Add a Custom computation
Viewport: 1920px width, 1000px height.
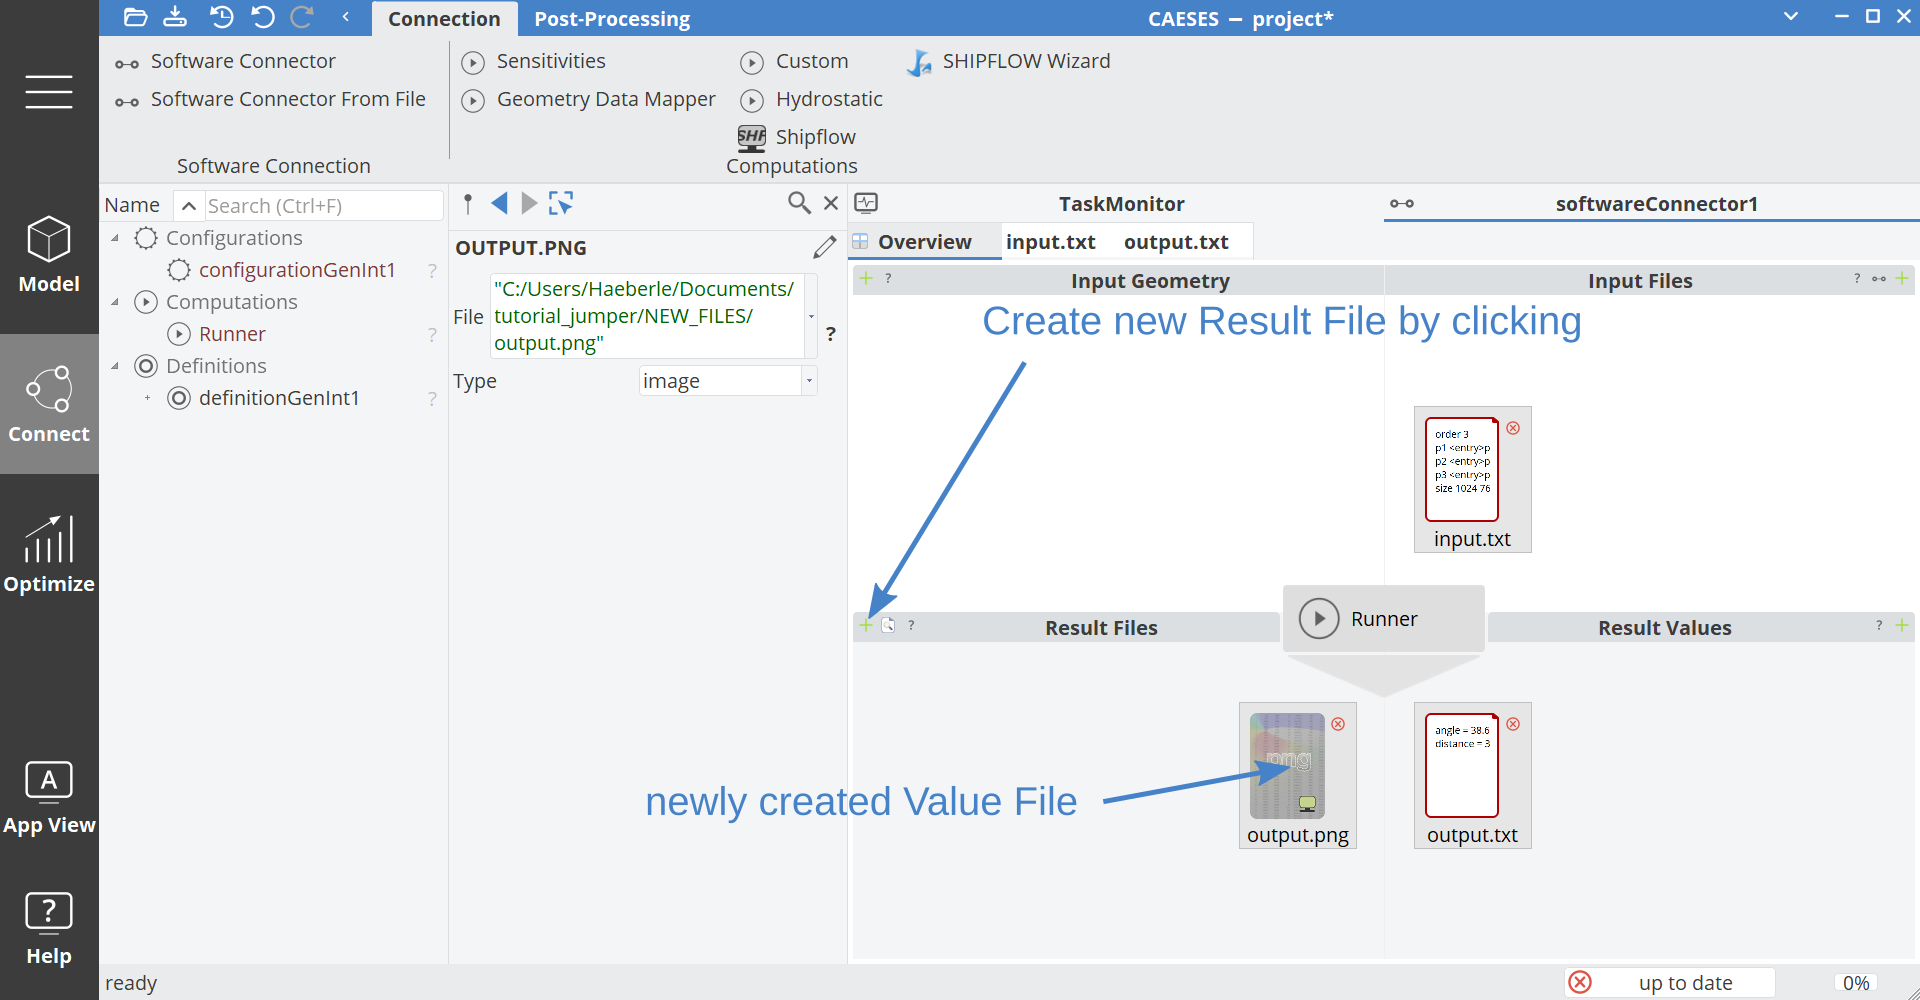coord(795,61)
